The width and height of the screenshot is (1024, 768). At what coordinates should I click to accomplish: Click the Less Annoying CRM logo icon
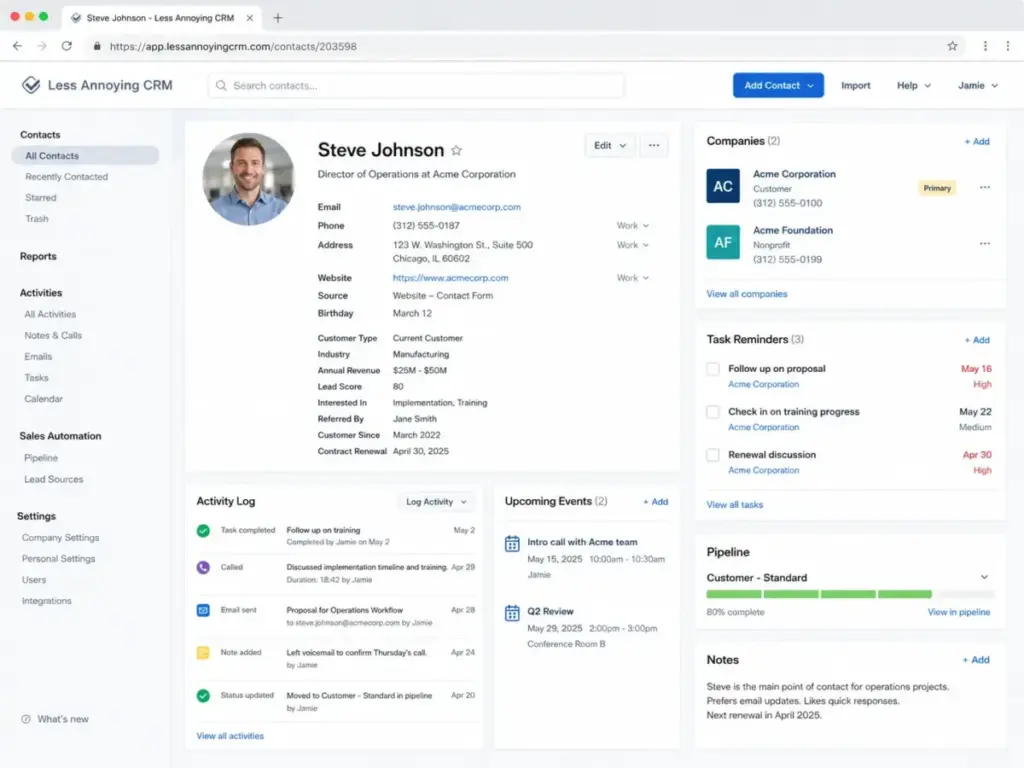(31, 85)
